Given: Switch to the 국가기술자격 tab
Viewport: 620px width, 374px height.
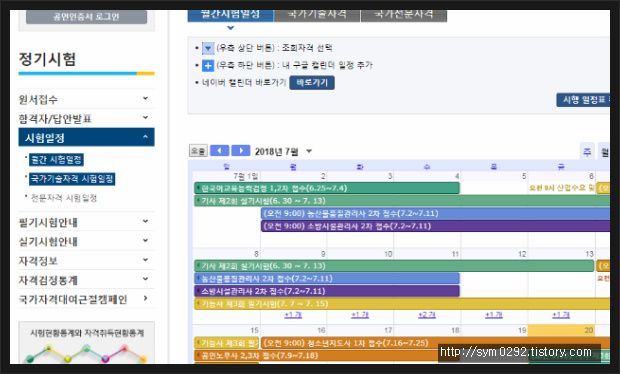Looking at the screenshot, I should (x=317, y=15).
